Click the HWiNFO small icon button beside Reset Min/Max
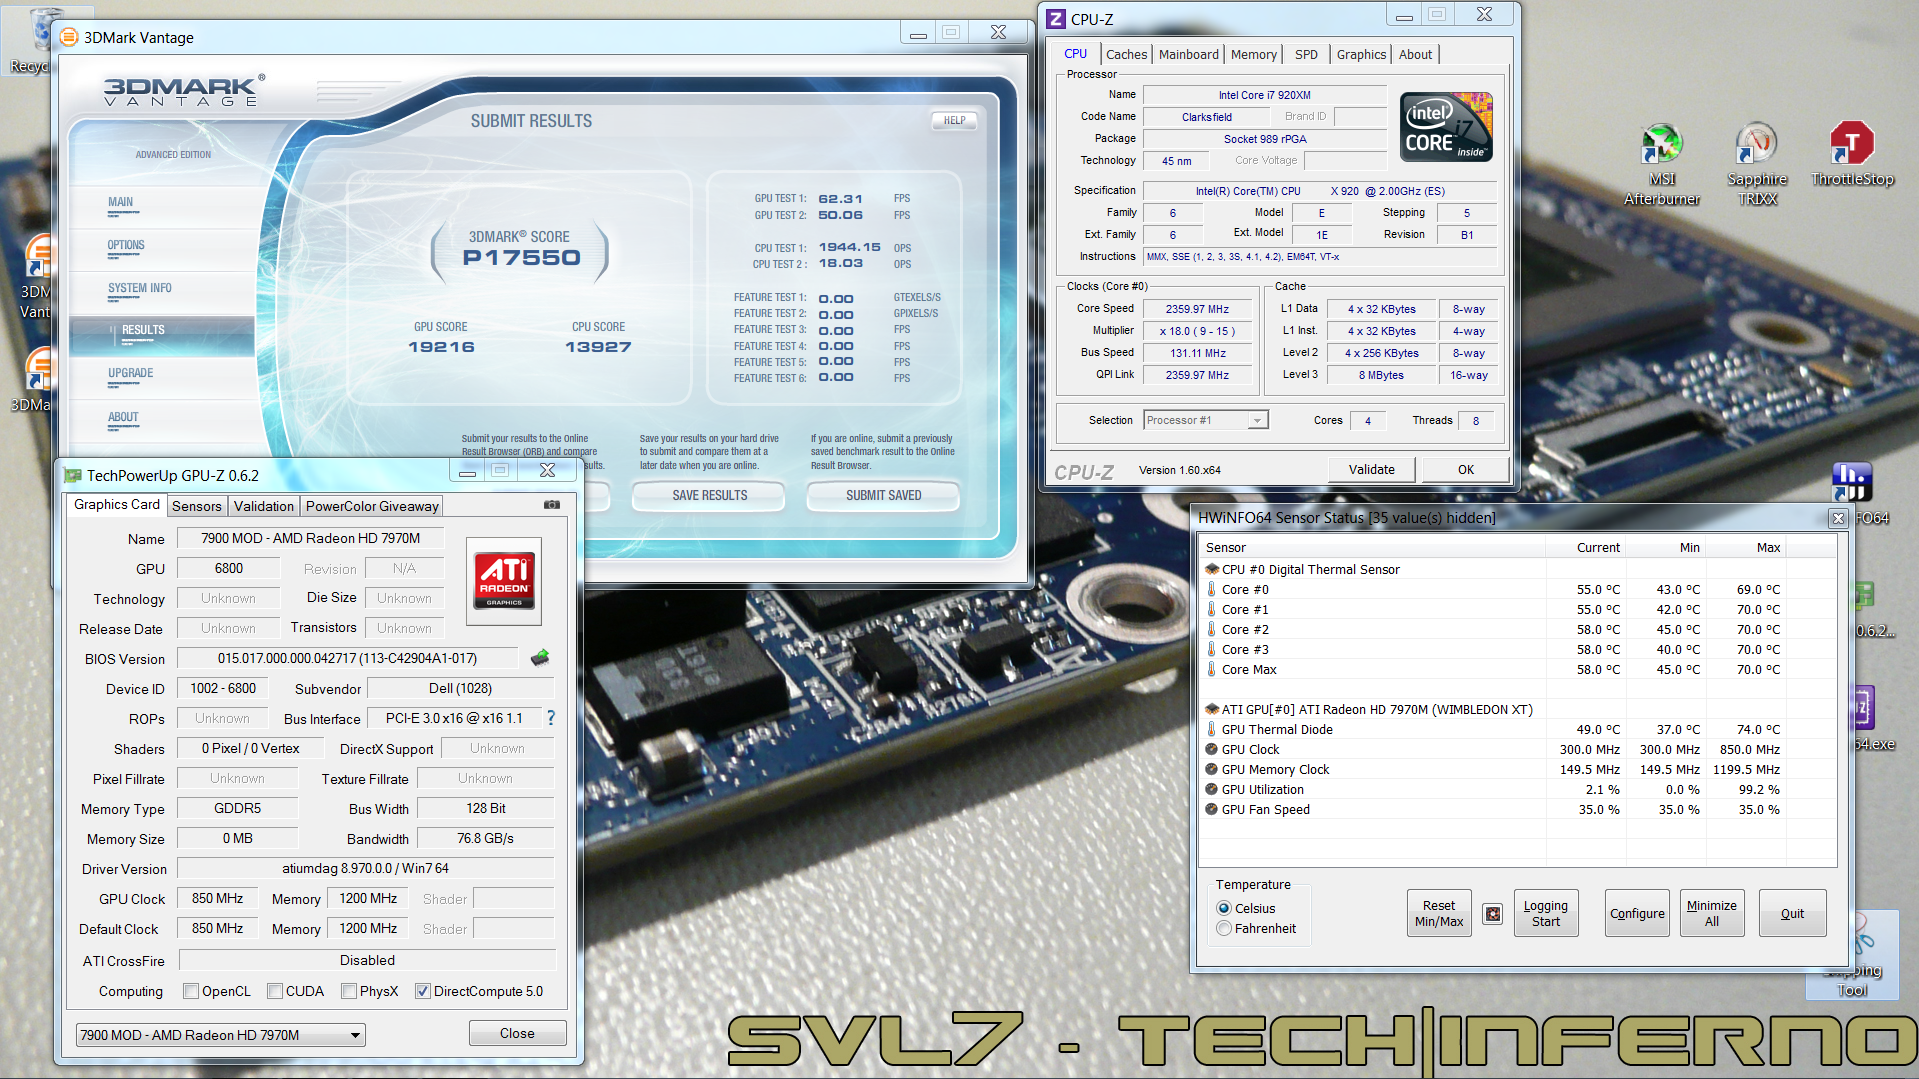Image resolution: width=1919 pixels, height=1079 pixels. [x=1492, y=914]
